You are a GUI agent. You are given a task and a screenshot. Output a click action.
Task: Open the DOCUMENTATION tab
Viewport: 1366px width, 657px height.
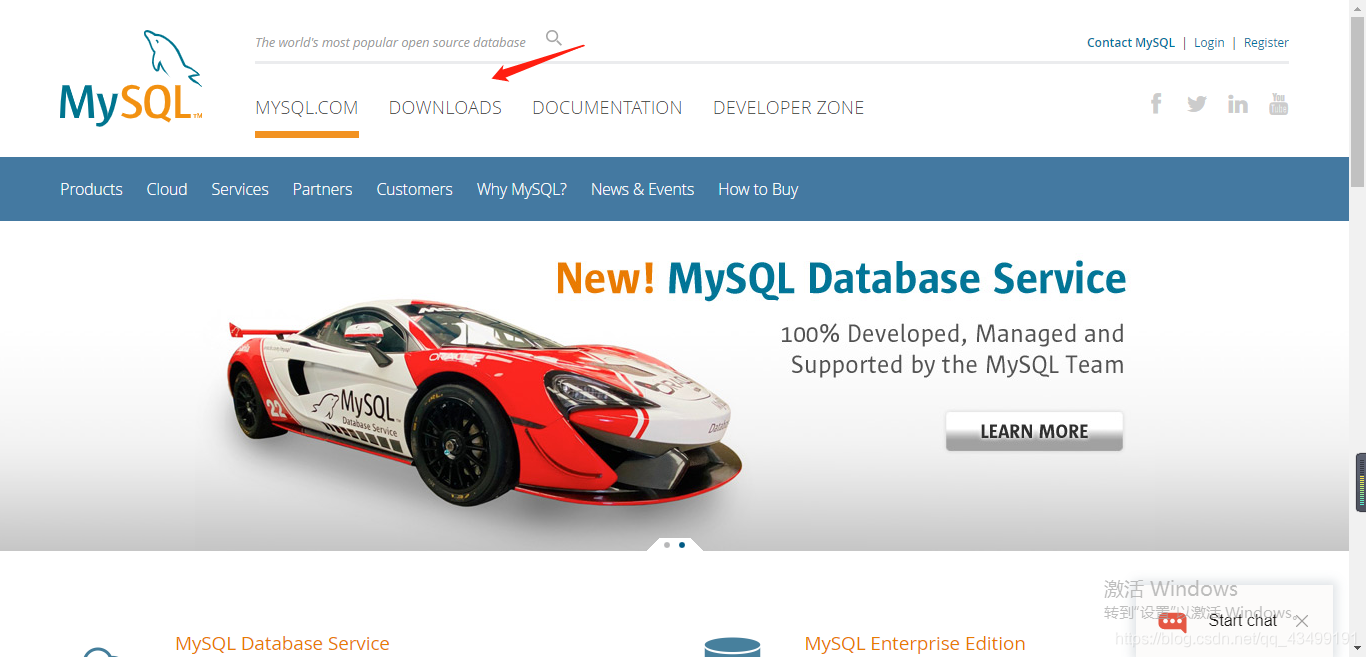(607, 108)
